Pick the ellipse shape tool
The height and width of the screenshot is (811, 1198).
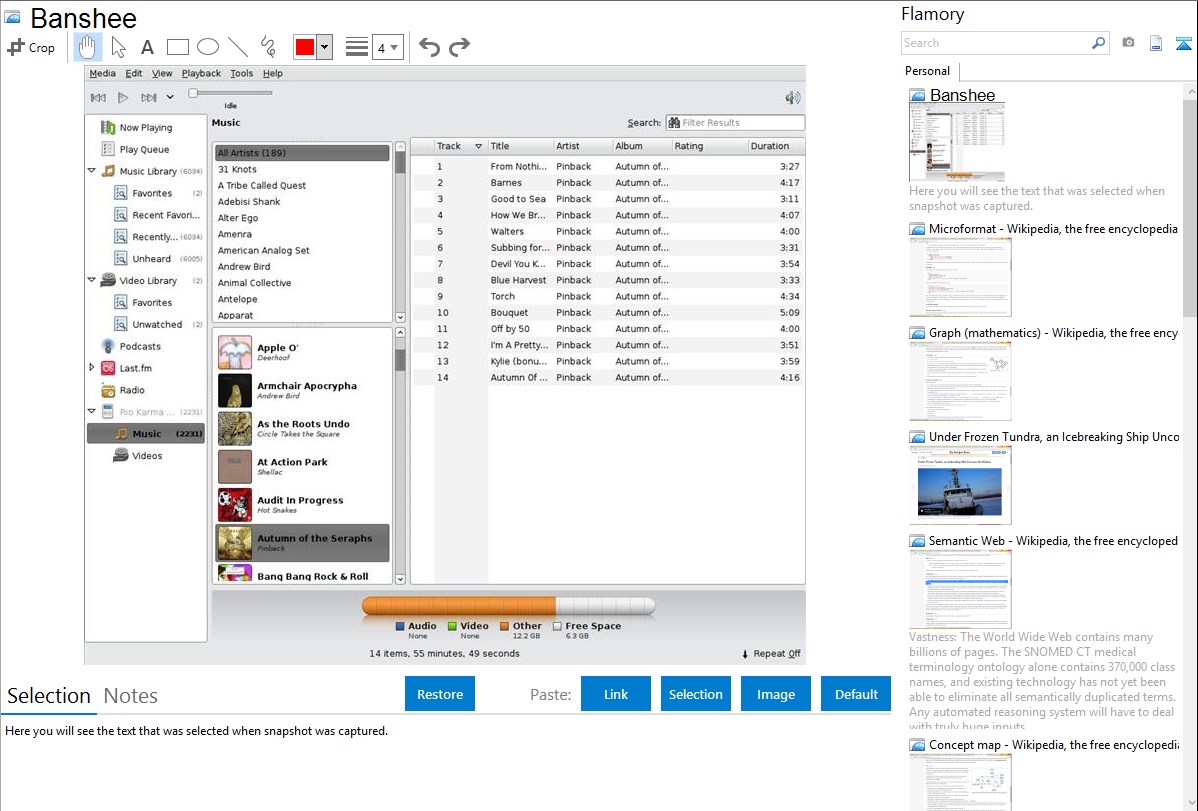point(207,47)
